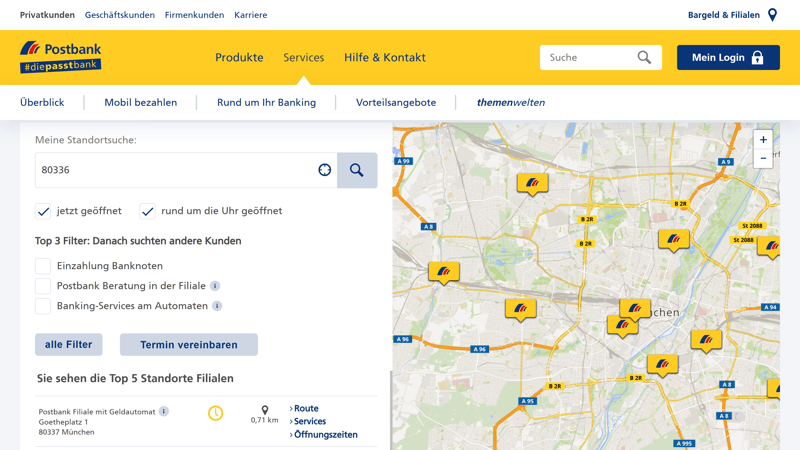Screen dimensions: 800x450
Task: Zoom in on the map
Action: (x=763, y=140)
